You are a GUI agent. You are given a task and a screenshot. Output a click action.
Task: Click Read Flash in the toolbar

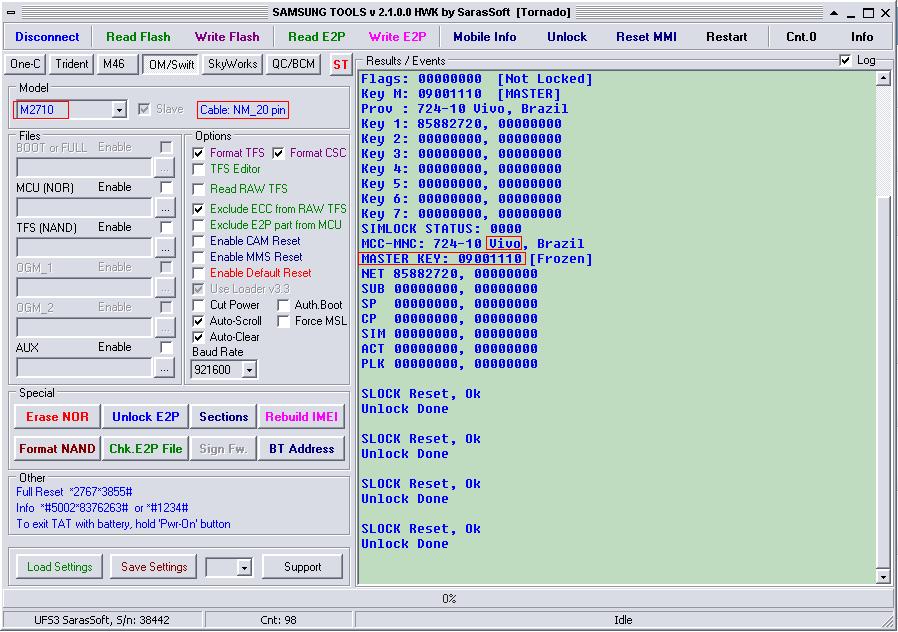tap(138, 37)
